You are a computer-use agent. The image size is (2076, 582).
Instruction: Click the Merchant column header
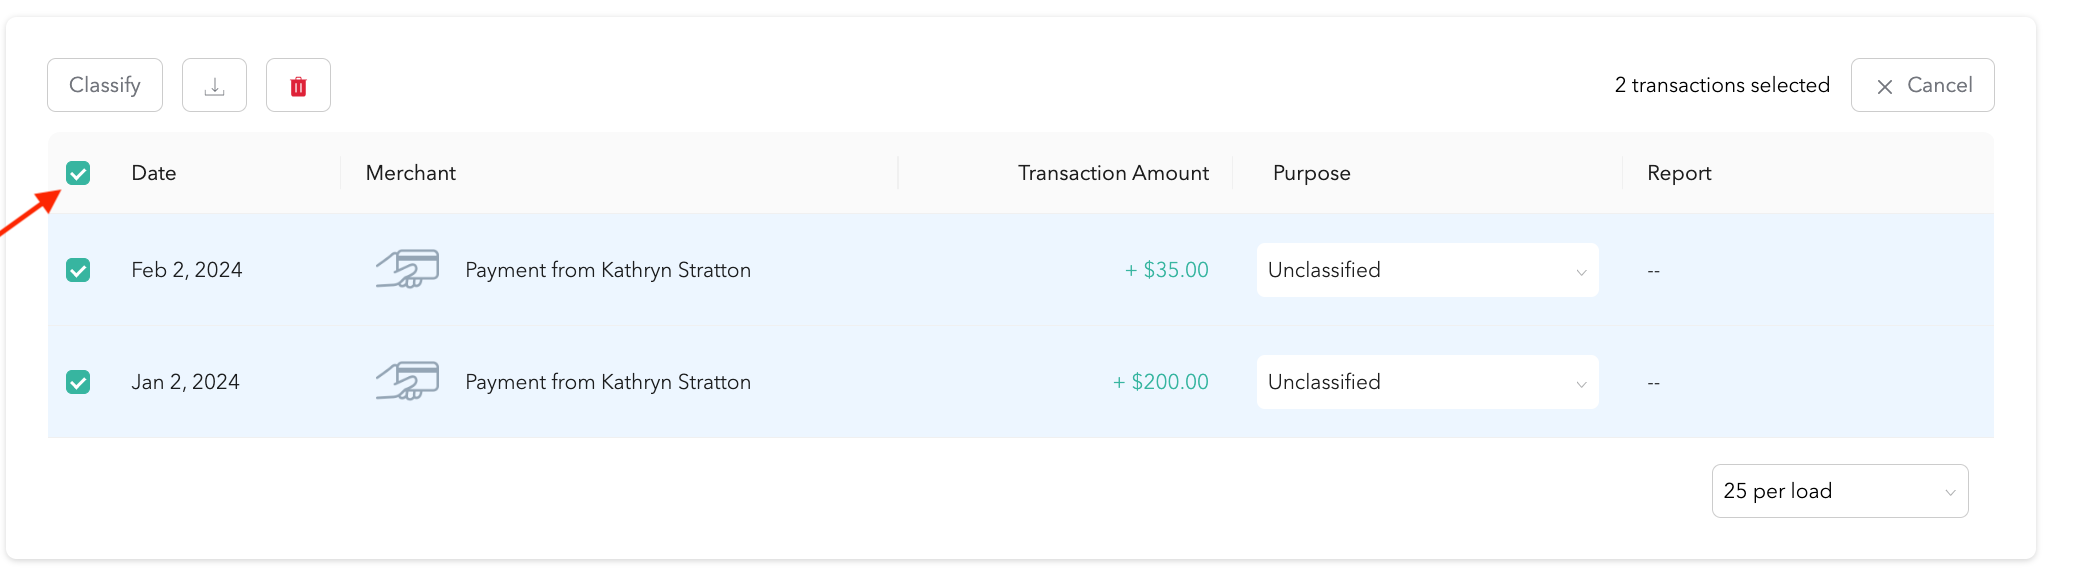click(411, 173)
